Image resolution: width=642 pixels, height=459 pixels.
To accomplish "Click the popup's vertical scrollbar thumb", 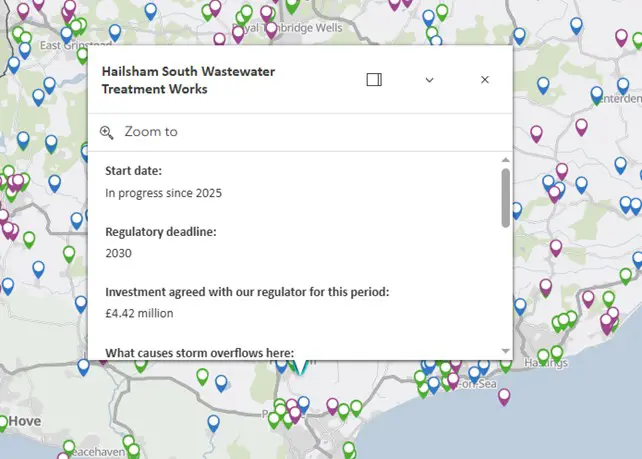I will click(506, 197).
